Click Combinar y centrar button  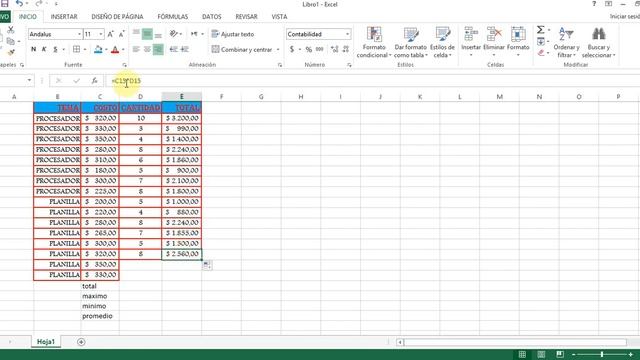tap(242, 49)
